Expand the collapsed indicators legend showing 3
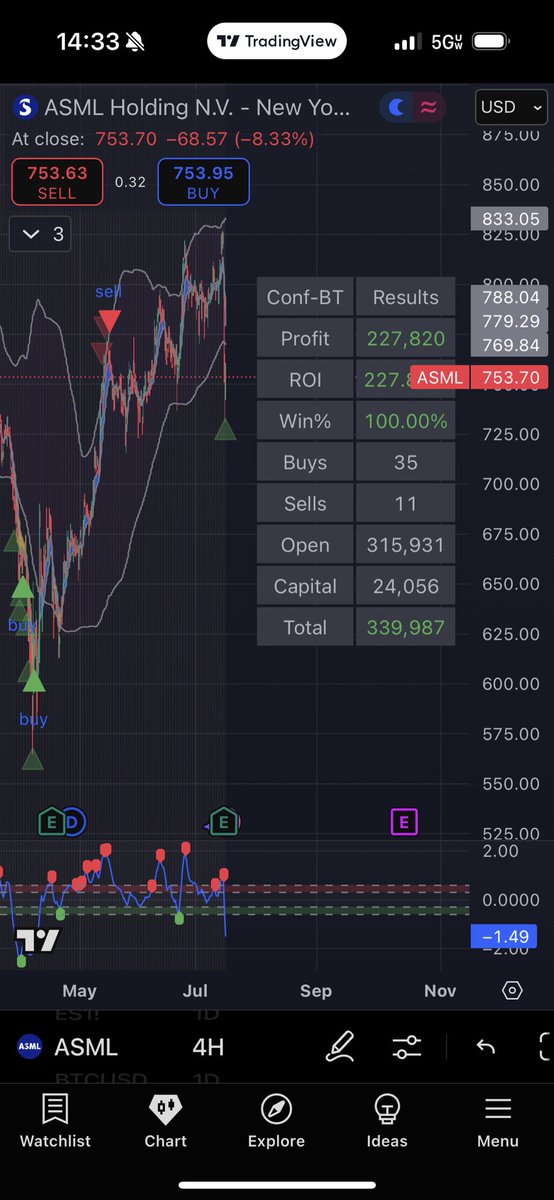Screen dimensions: 554x1200 (40, 234)
